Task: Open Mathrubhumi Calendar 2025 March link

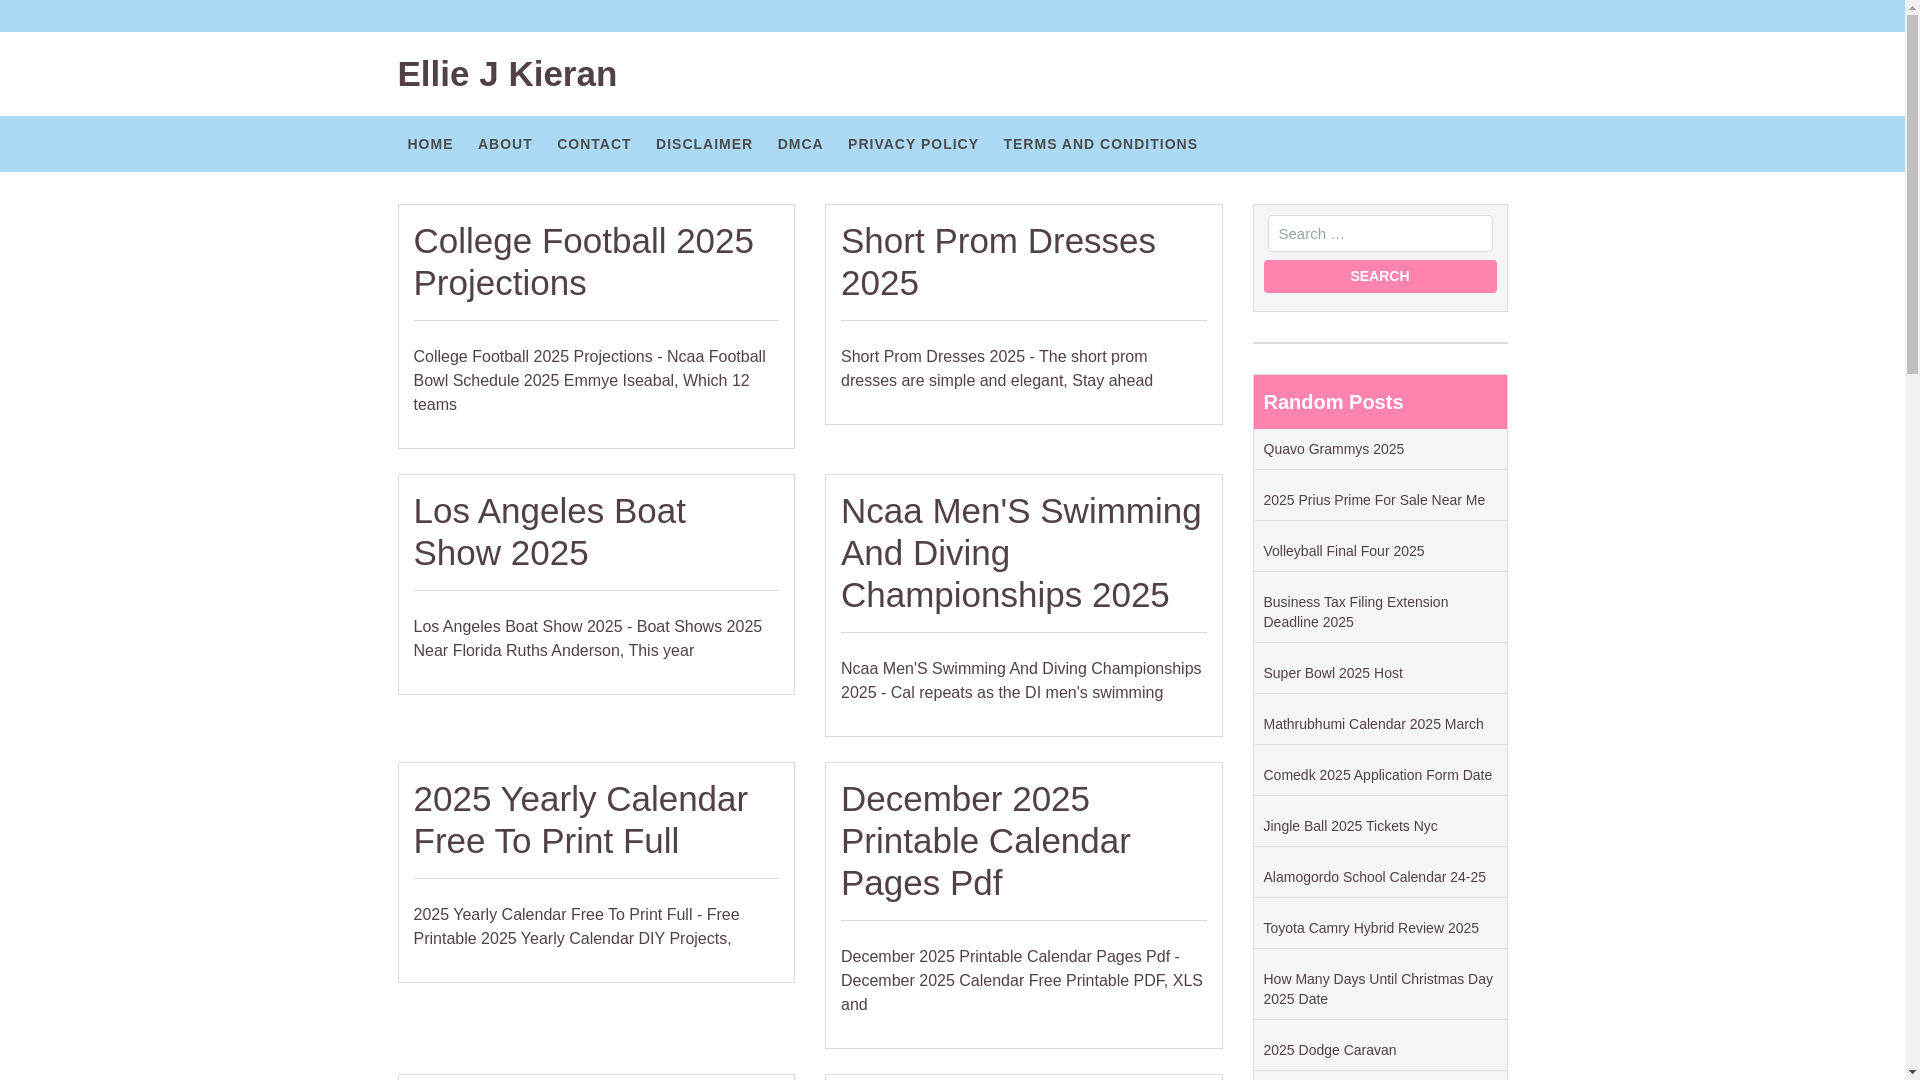Action: click(1373, 724)
